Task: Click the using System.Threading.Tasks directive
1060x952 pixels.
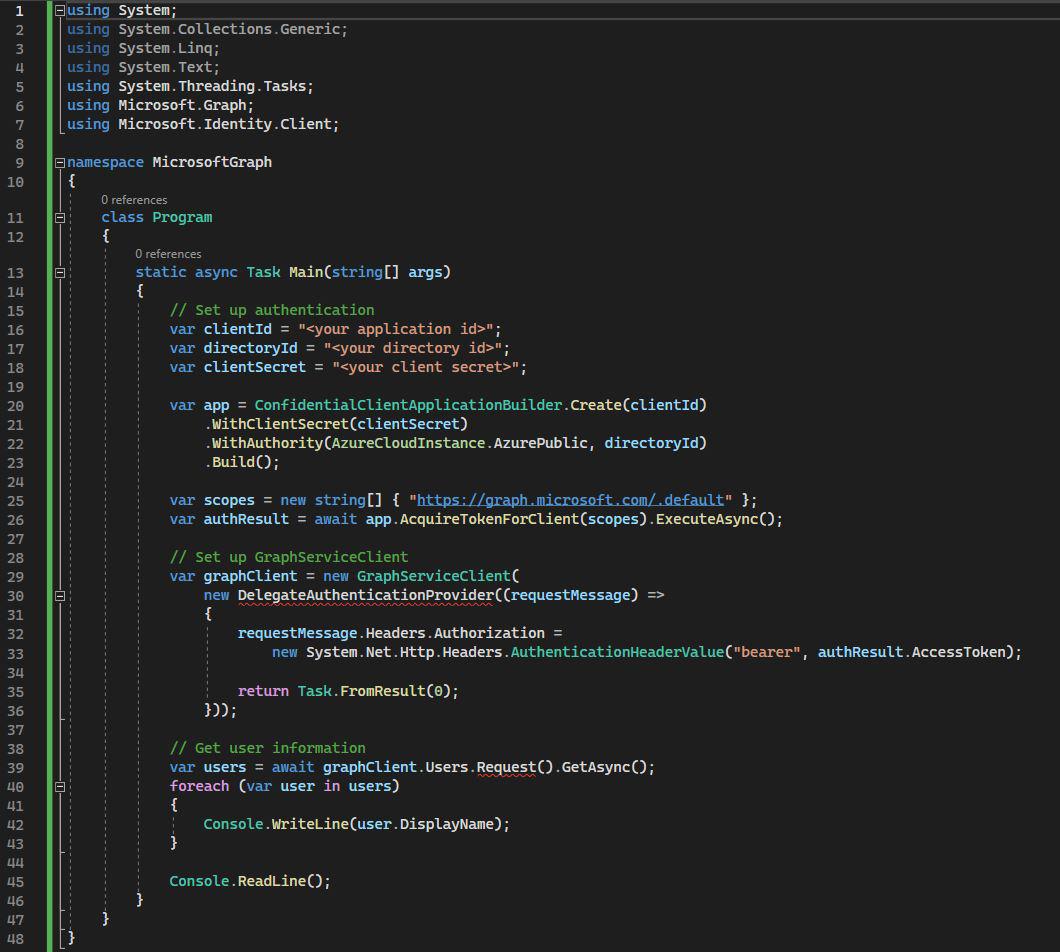Action: 190,86
